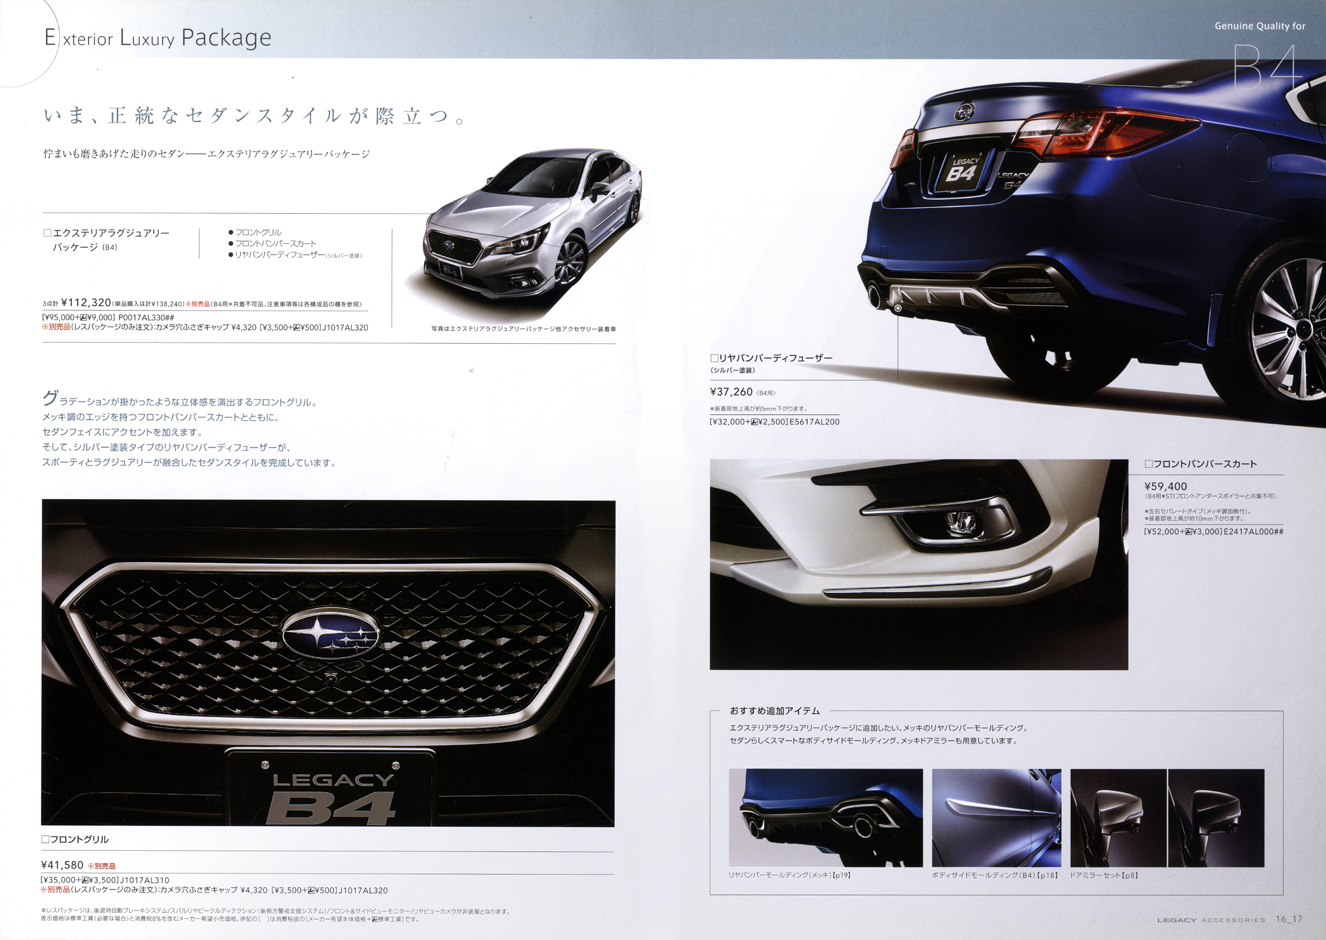This screenshot has height=940, width=1326.
Task: Click the package total price ¥112,320
Action: point(86,302)
